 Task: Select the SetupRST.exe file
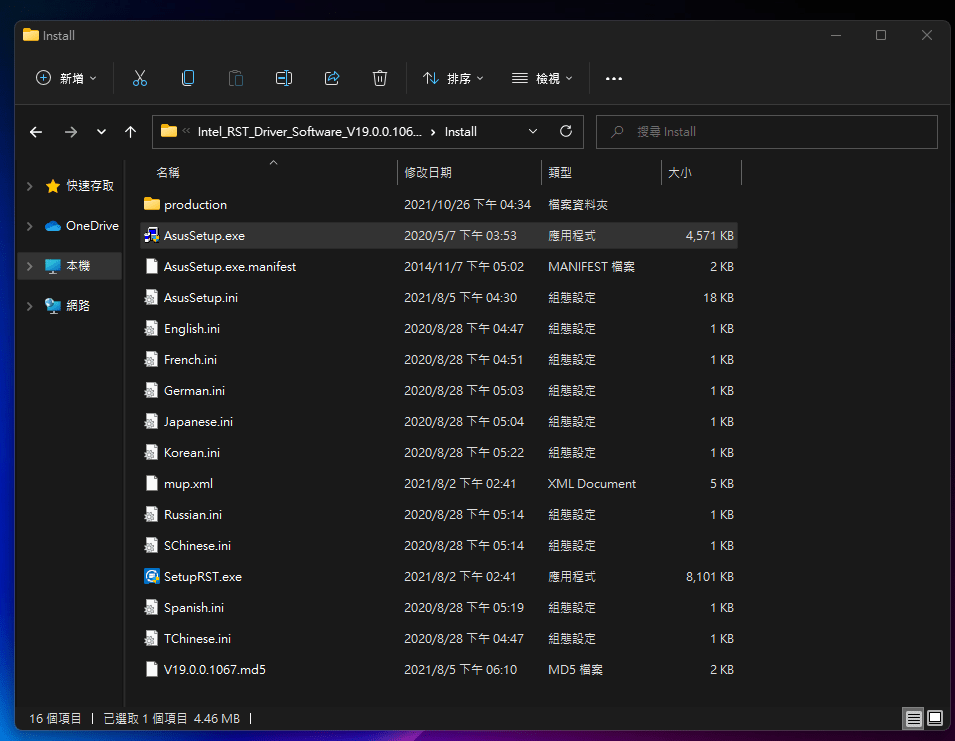[202, 577]
